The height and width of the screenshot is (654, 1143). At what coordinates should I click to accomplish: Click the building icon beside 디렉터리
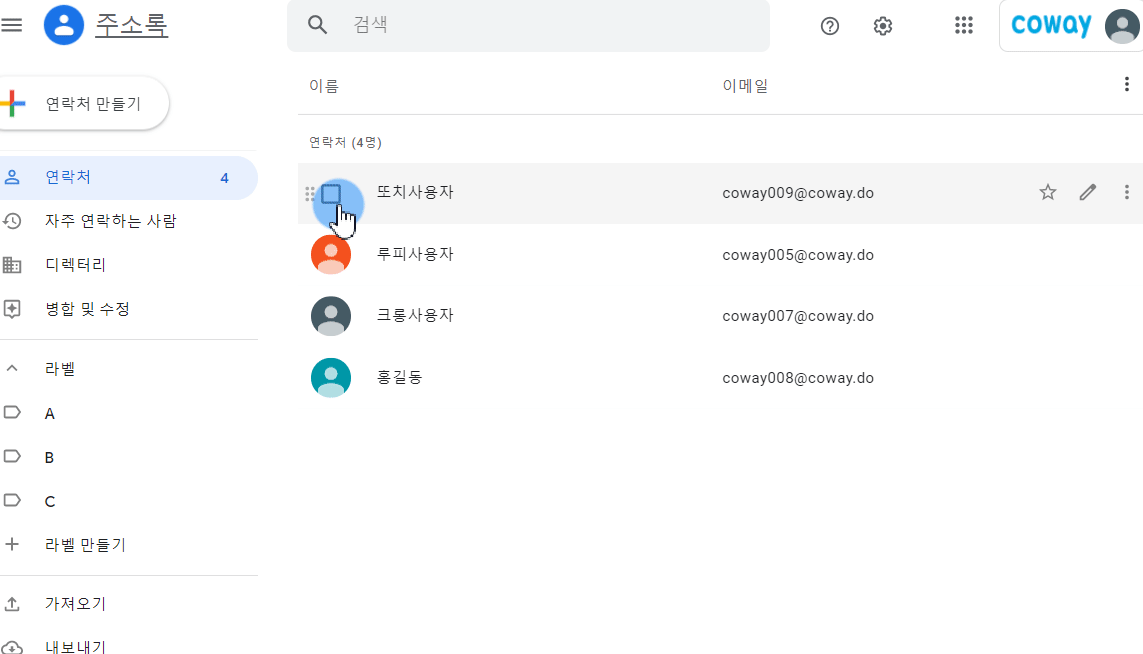click(12, 265)
